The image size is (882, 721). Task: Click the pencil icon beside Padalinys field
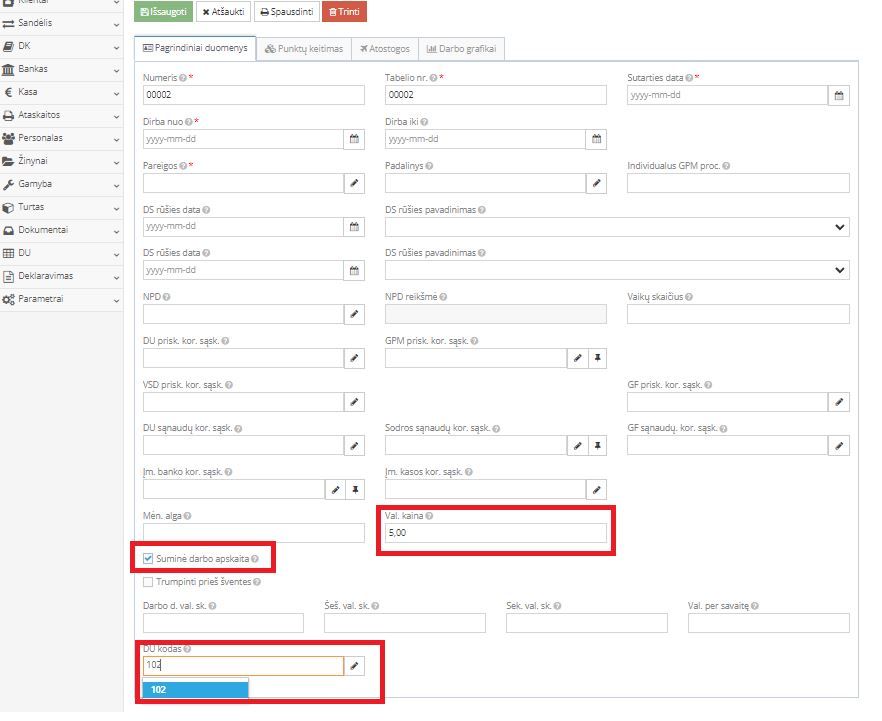[596, 183]
